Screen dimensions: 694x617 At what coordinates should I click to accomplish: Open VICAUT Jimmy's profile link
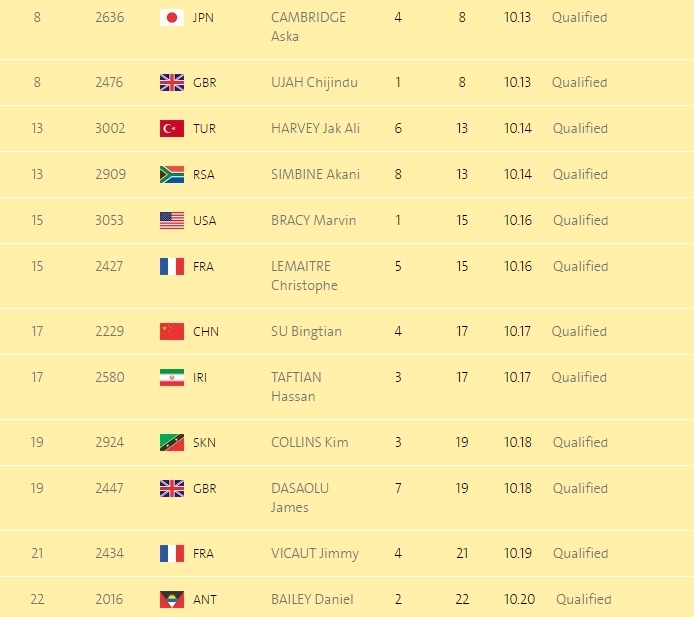click(314, 553)
